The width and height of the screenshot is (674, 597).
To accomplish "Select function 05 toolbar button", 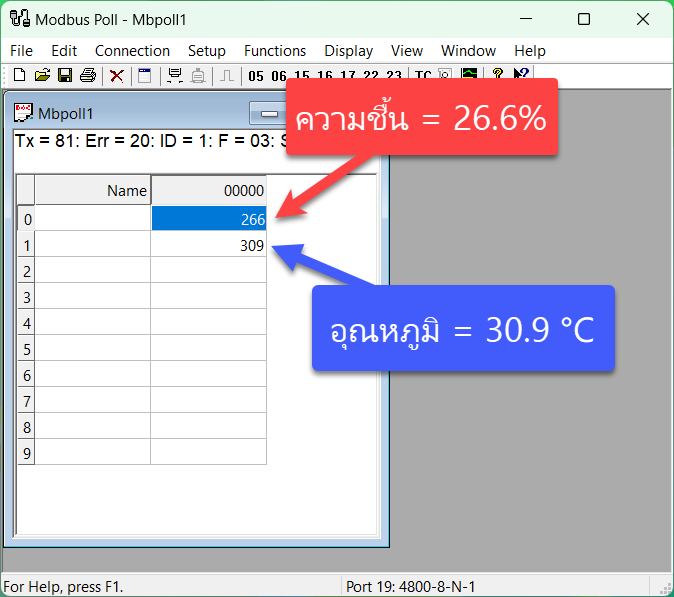I will (256, 76).
